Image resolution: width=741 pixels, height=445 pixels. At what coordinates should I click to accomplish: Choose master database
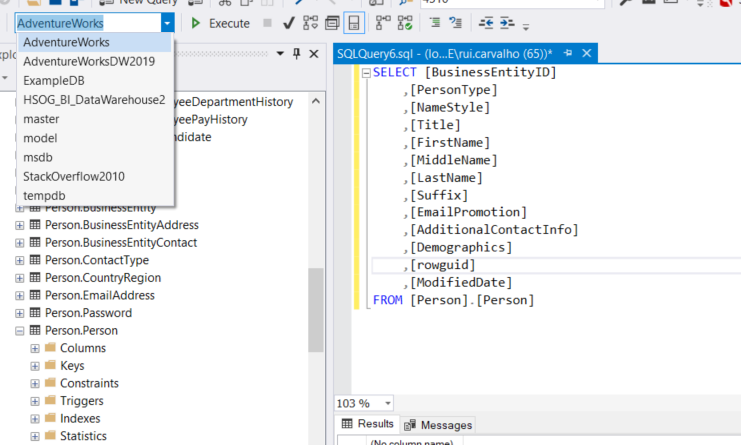point(95,119)
